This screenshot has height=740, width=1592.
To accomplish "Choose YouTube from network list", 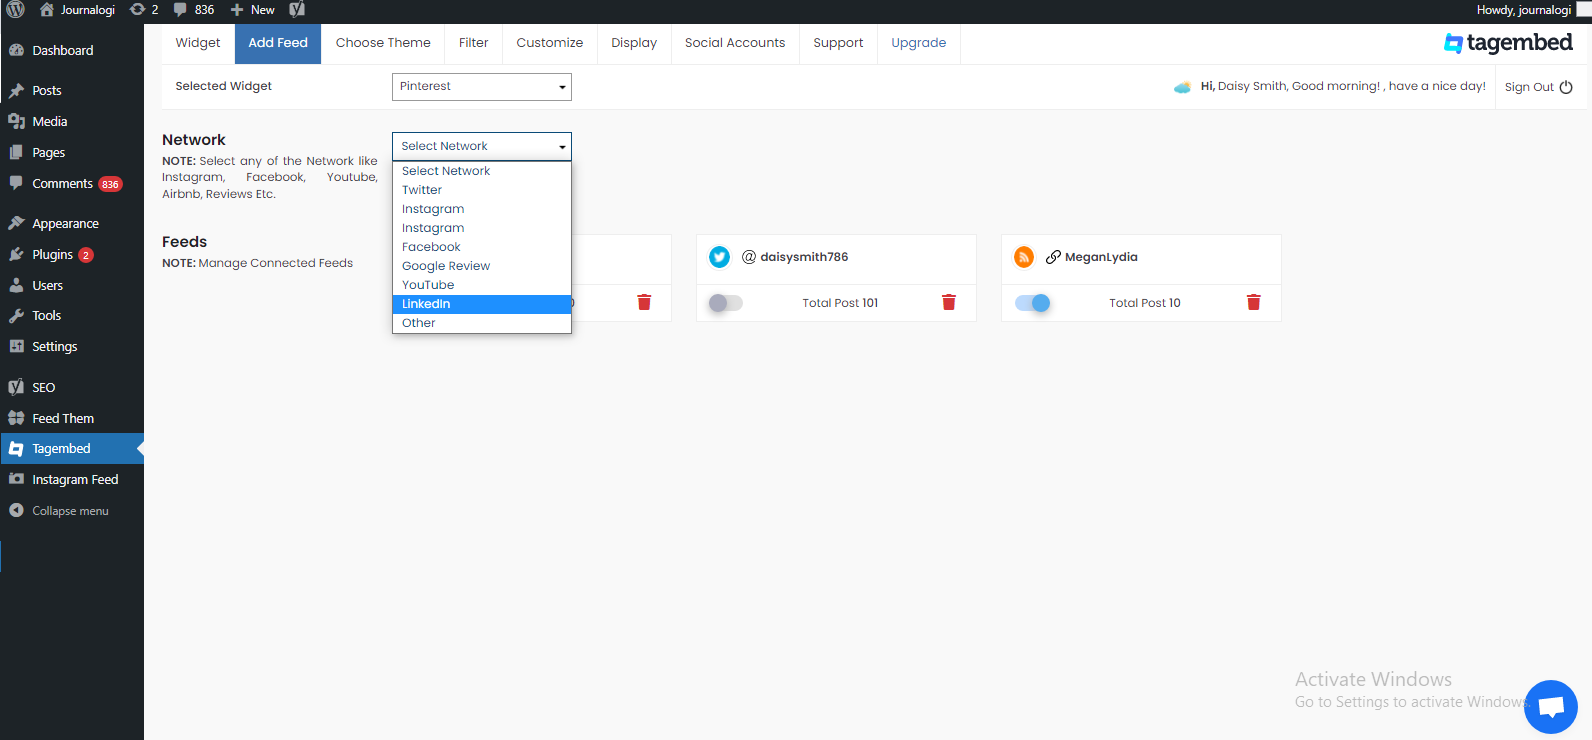I will (482, 285).
